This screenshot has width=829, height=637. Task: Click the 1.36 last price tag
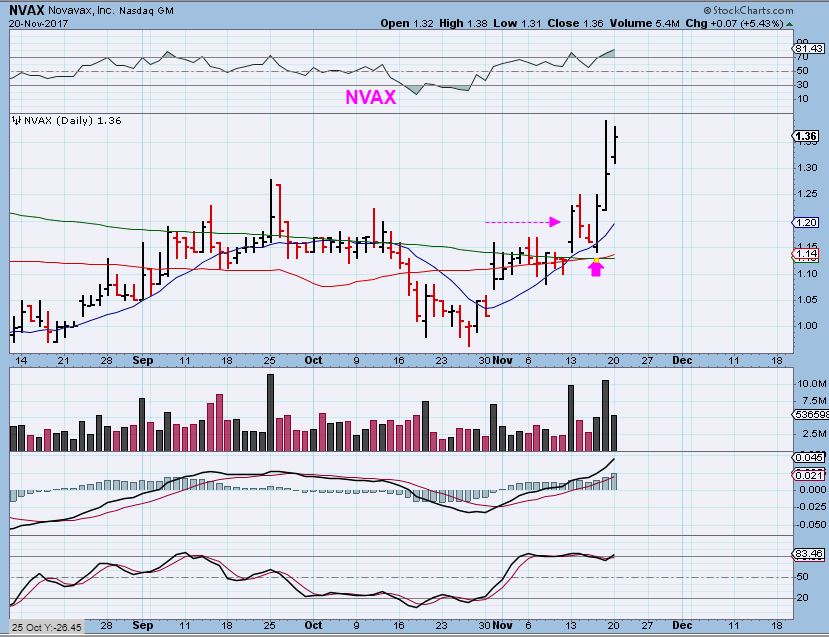pos(806,136)
